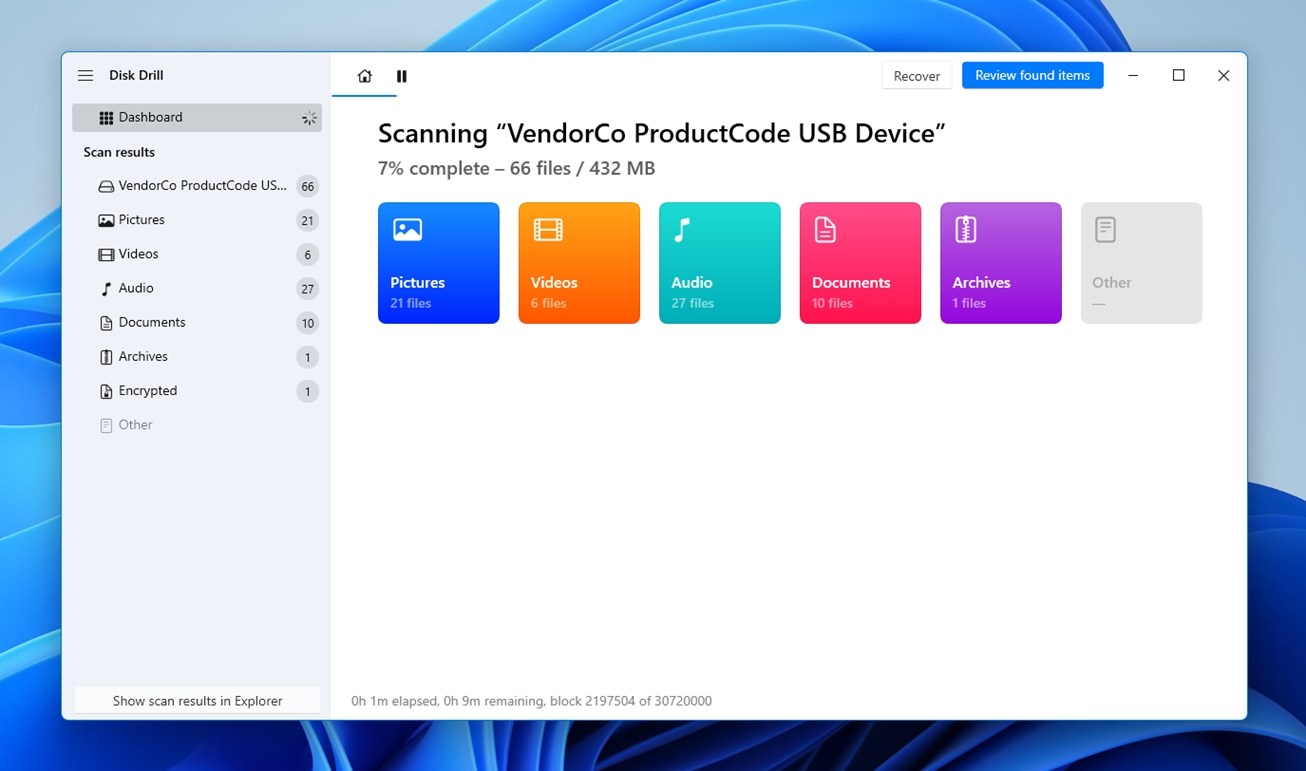Open the pink Documents category tile
Screen dimensions: 1306x771
point(860,263)
